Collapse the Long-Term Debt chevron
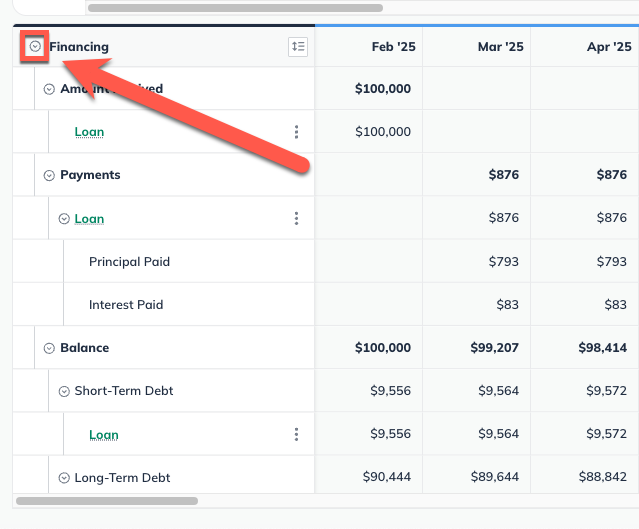Viewport: 639px width, 529px height. click(64, 478)
